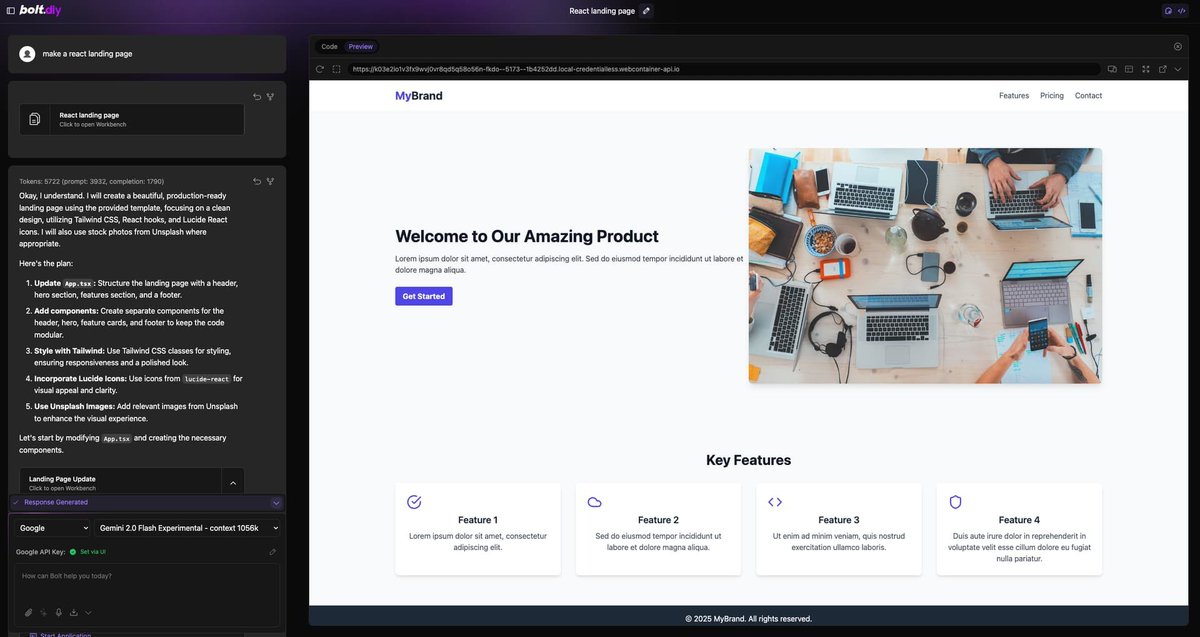The height and width of the screenshot is (637, 1200).
Task: Click the green API key status check icon
Action: click(x=73, y=552)
